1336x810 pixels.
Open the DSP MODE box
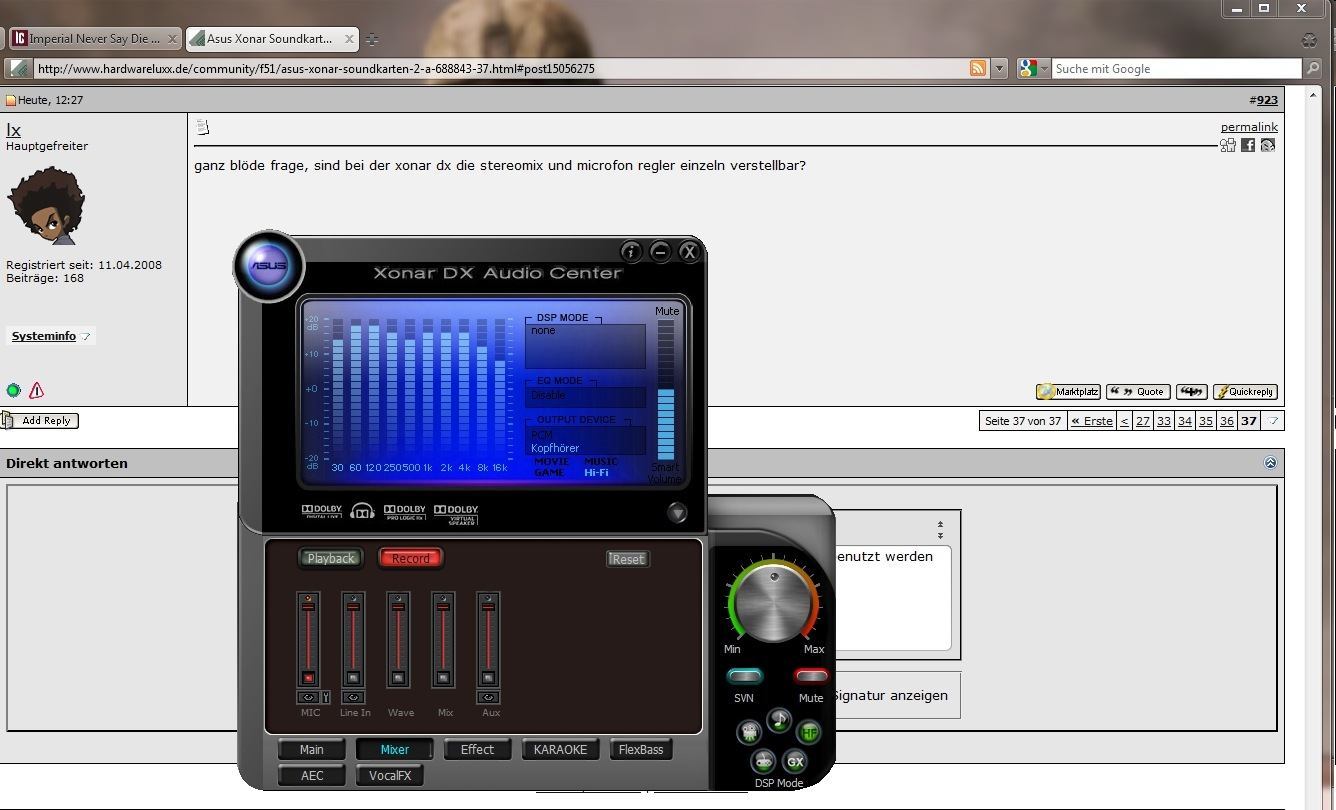[x=585, y=345]
